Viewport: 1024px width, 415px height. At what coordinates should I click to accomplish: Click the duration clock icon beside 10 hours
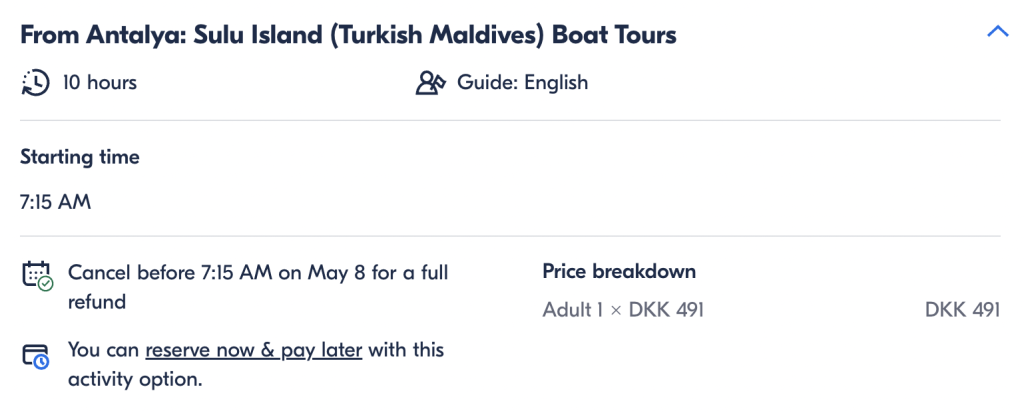tap(35, 82)
